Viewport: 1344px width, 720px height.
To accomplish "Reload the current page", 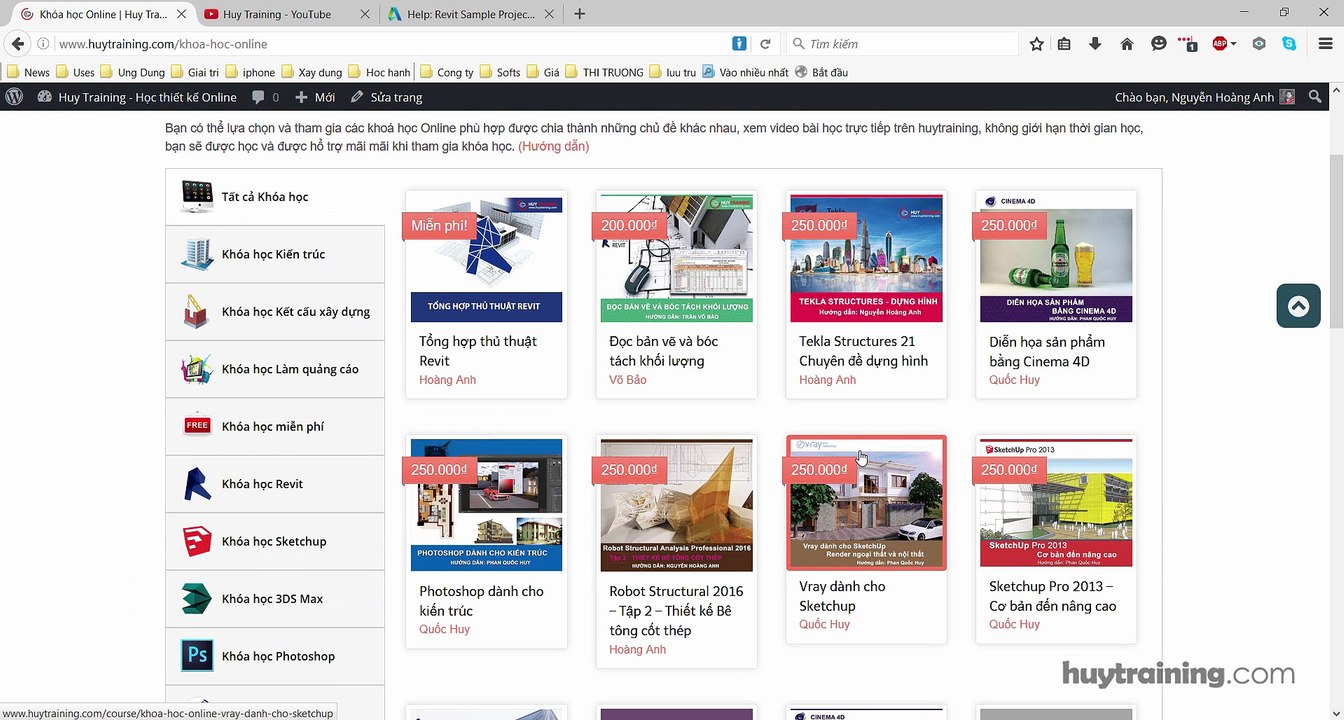I will [765, 44].
